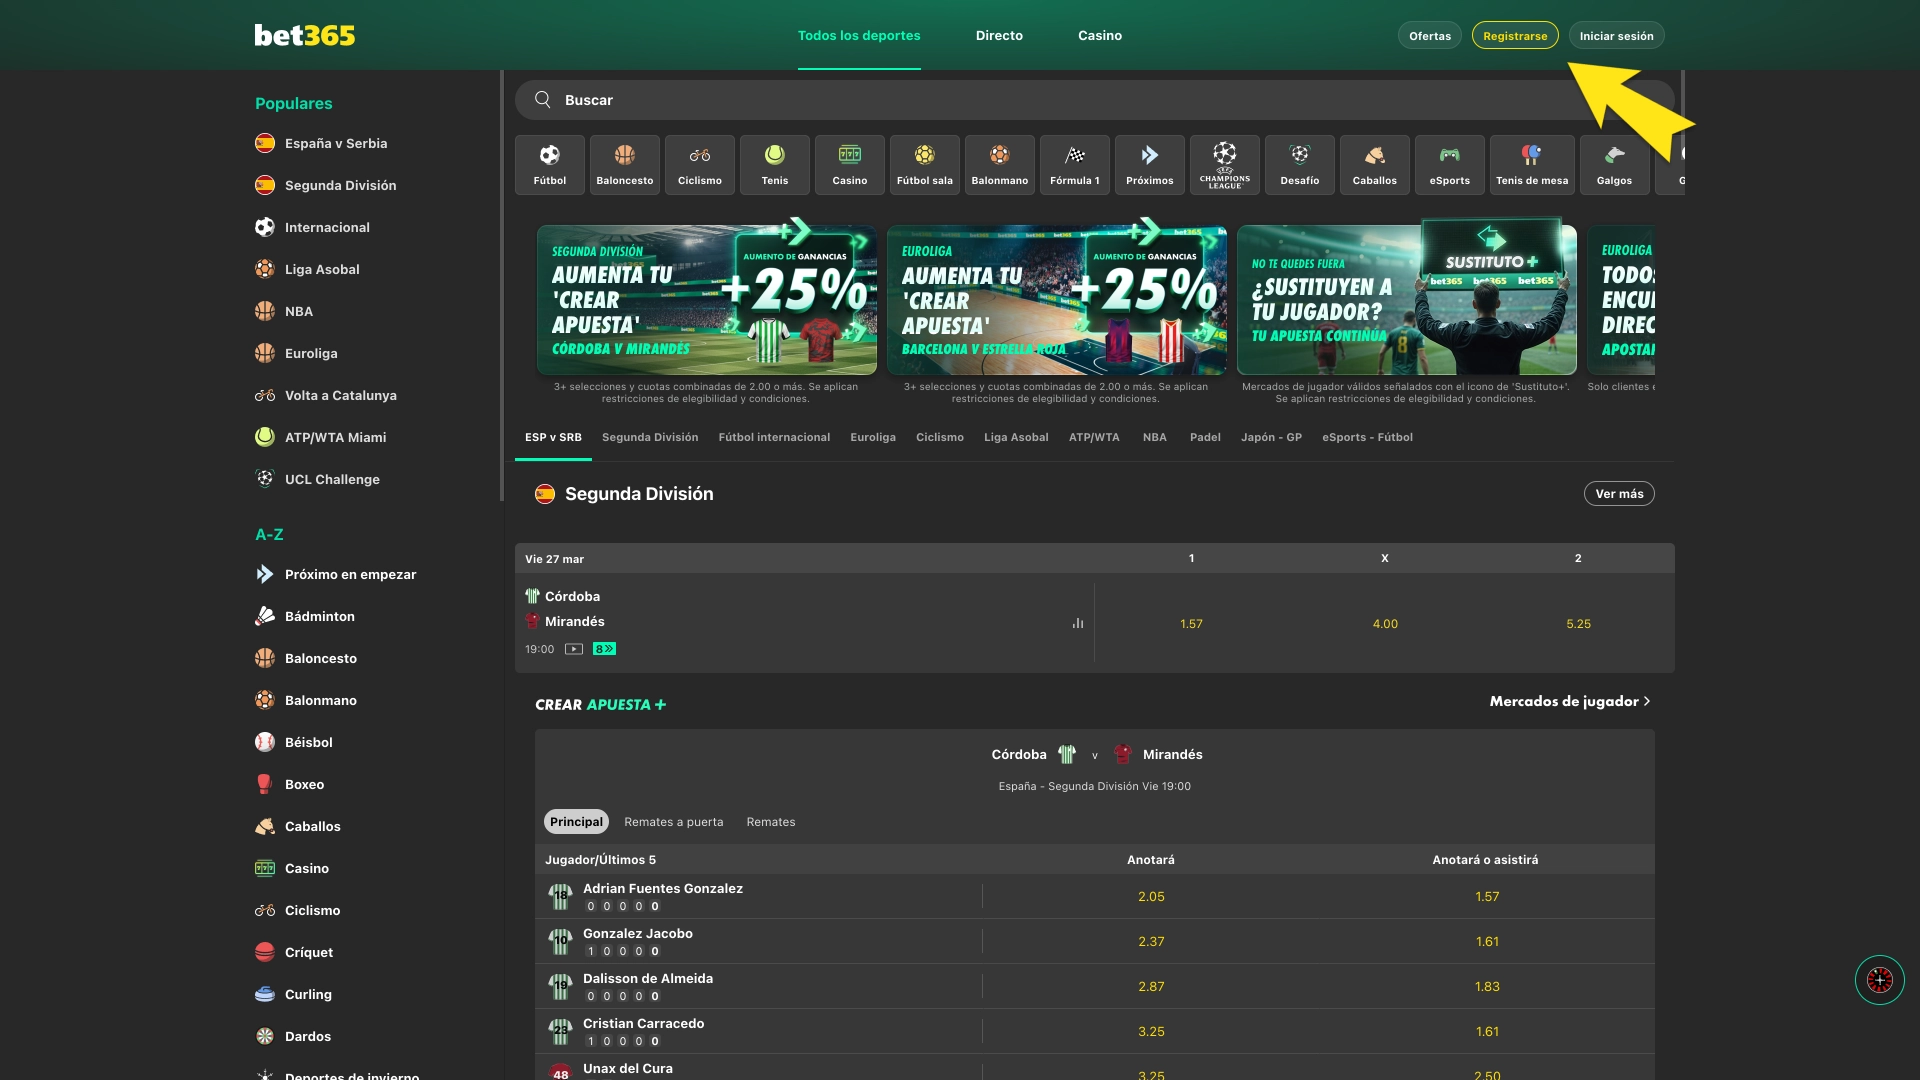Select Dalisson de Almeida Anotará 2.87
This screenshot has width=1920, height=1080.
click(x=1151, y=987)
